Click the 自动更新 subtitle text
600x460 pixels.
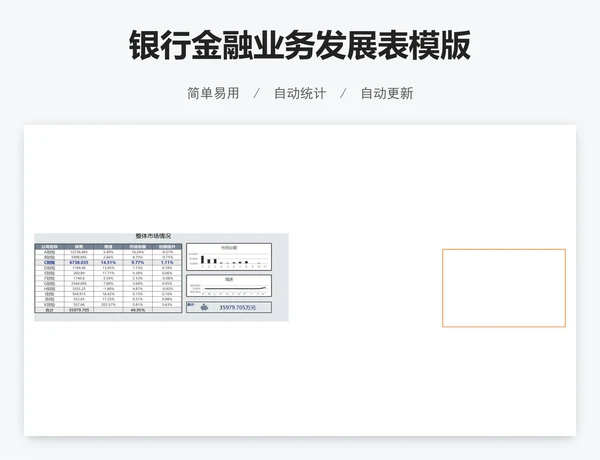point(387,93)
